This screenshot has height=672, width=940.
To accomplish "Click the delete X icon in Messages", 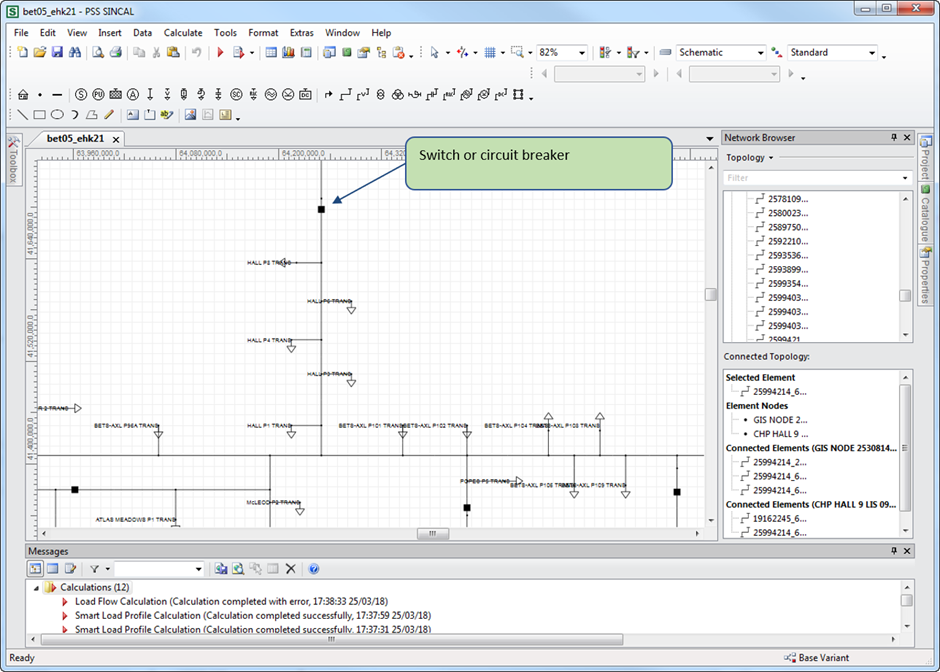I will click(291, 569).
